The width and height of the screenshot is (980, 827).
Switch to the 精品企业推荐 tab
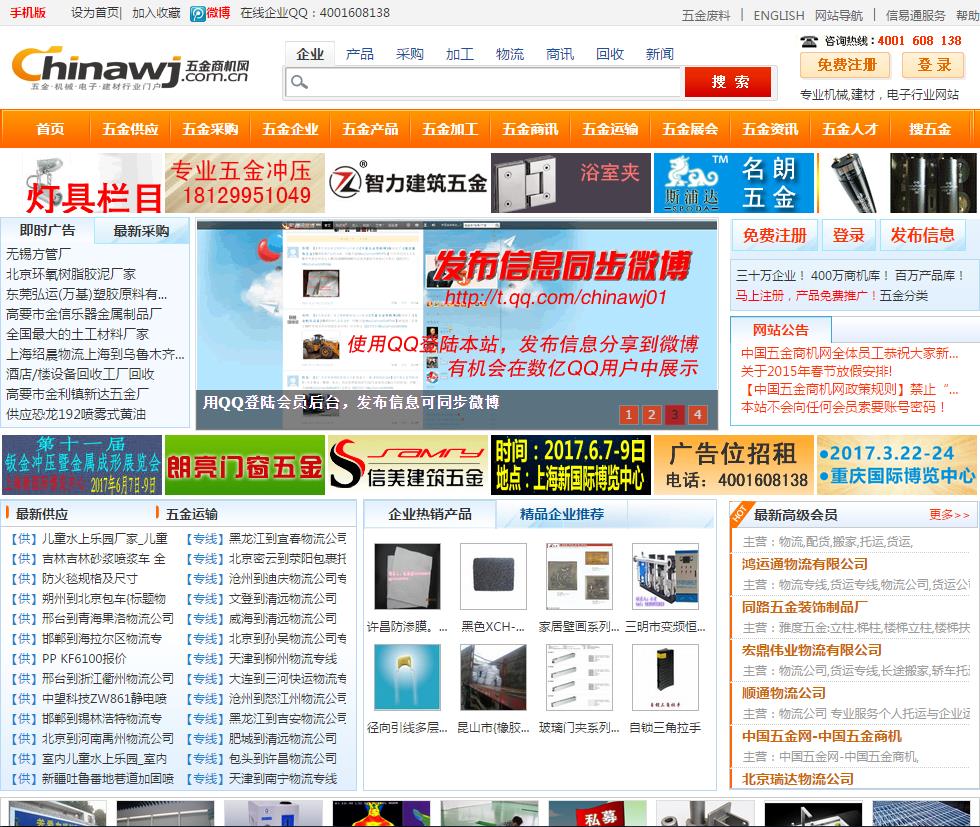tap(562, 514)
